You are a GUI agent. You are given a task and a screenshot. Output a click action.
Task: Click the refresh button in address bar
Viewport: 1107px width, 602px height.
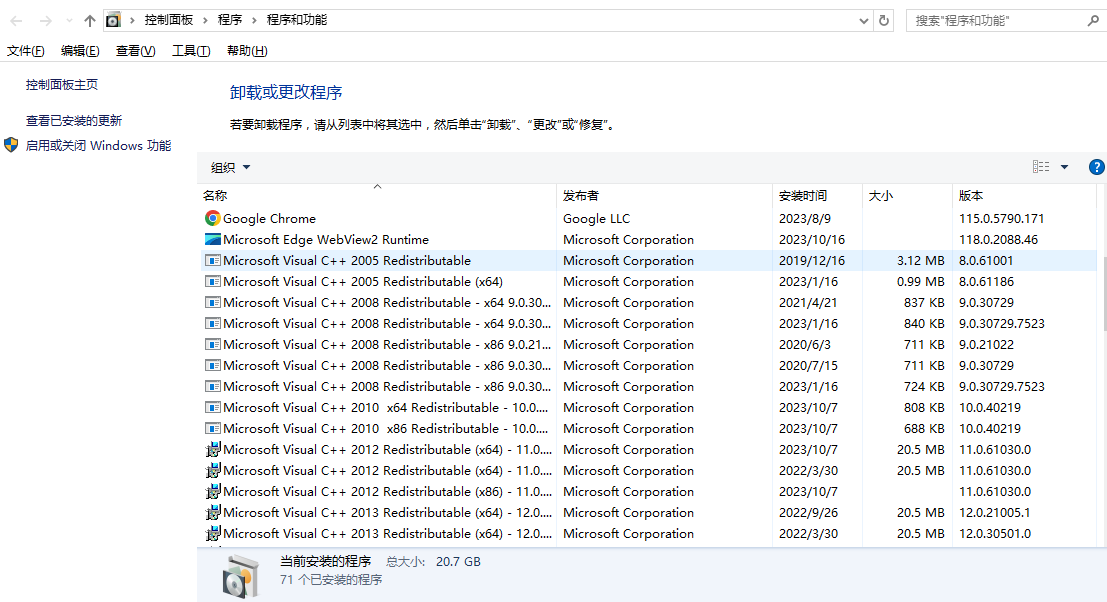point(884,20)
